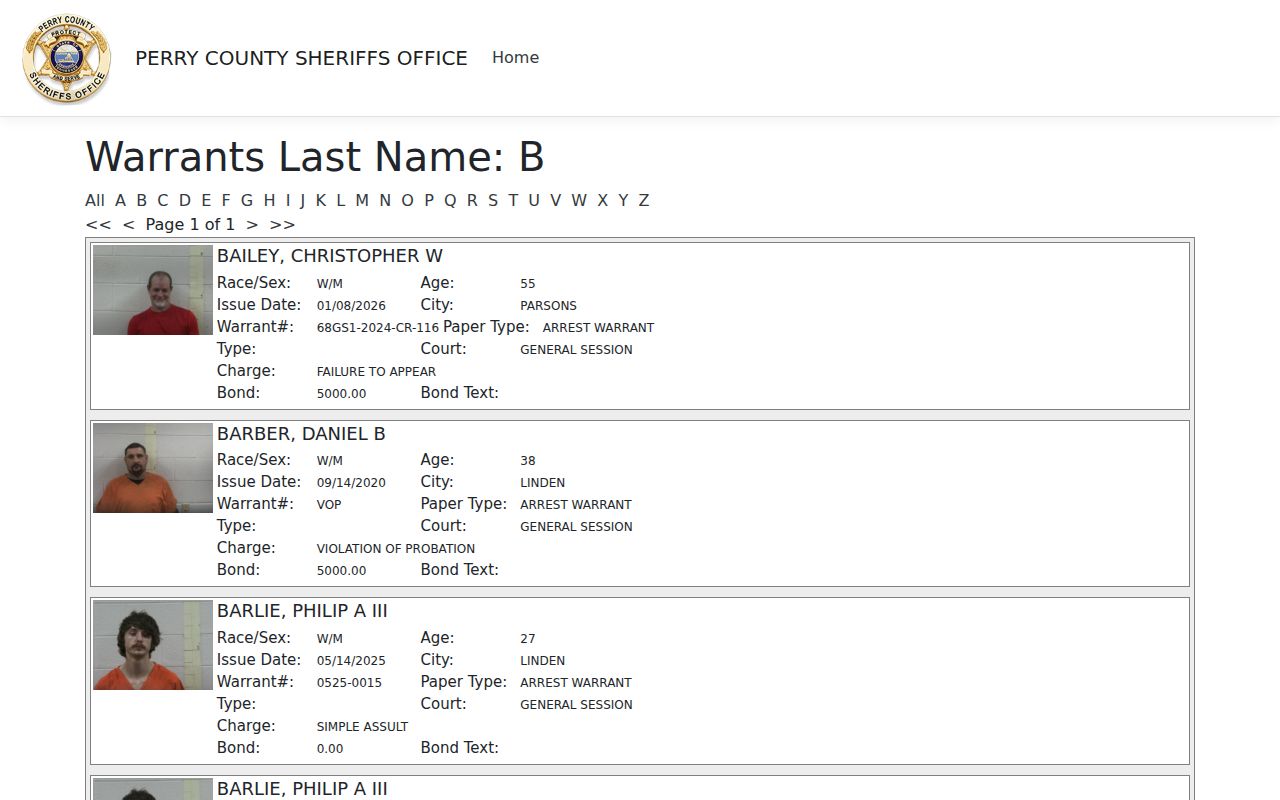Go to last page with >> link
The width and height of the screenshot is (1280, 800).
(x=282, y=224)
